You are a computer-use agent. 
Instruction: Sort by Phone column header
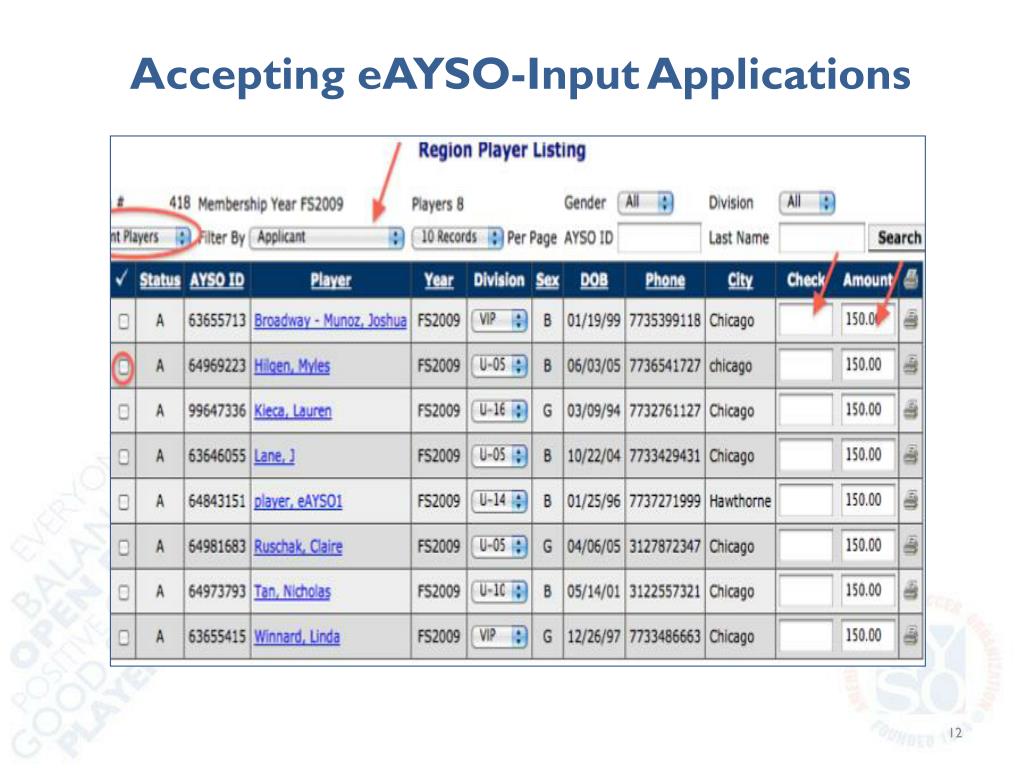(665, 280)
